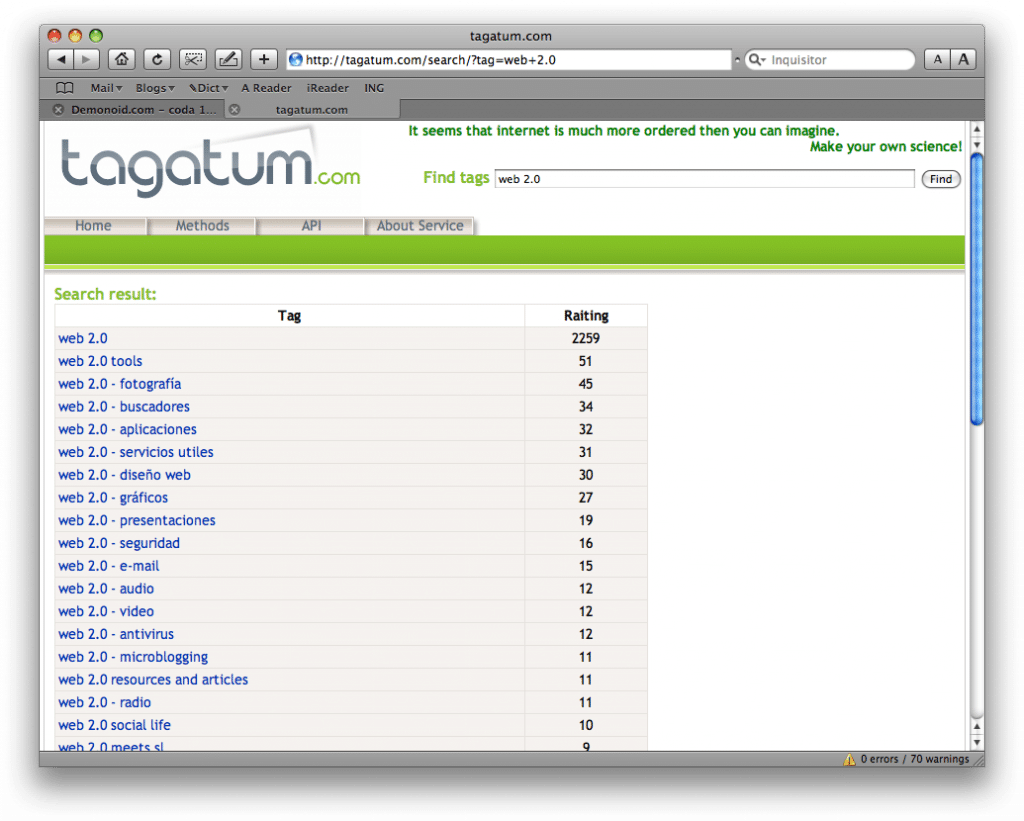
Task: Expand the Mail bookmarks menu
Action: tap(106, 88)
